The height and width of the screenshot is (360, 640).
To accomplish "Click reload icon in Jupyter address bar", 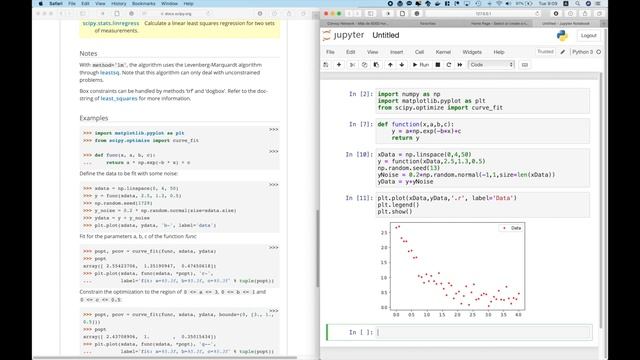I will [x=537, y=13].
